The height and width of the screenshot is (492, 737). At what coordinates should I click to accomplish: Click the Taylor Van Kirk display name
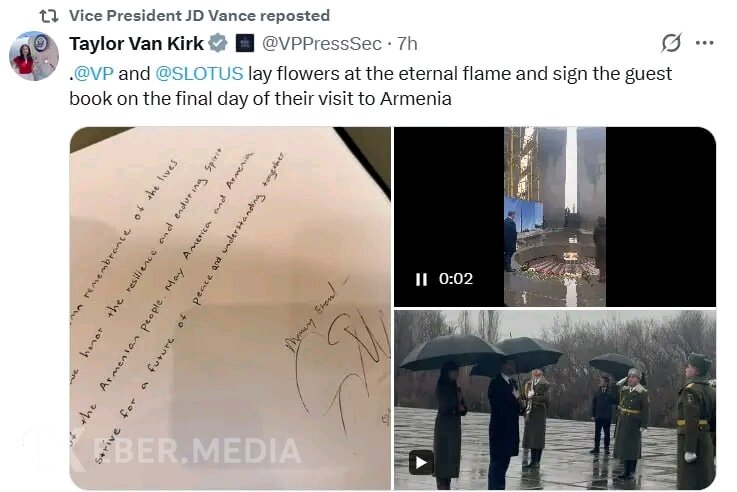pos(136,44)
